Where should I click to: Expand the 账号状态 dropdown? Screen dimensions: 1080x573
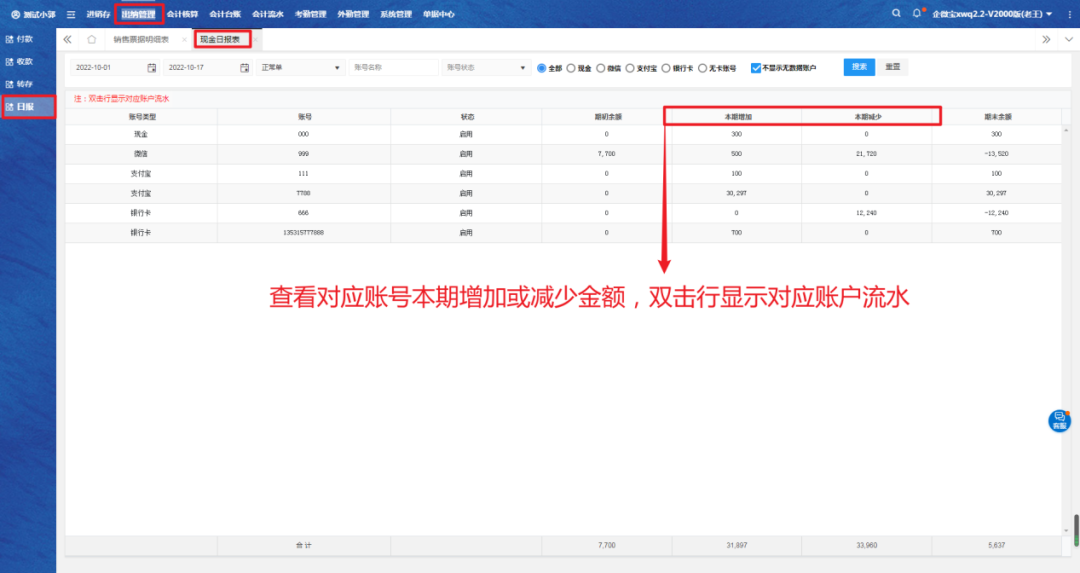[485, 68]
